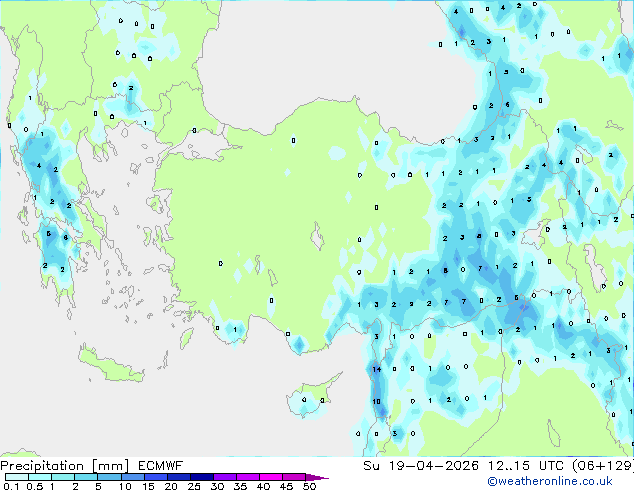Open the weatheronline.co.uk copyright link
634x490 pixels.
[x=550, y=481]
